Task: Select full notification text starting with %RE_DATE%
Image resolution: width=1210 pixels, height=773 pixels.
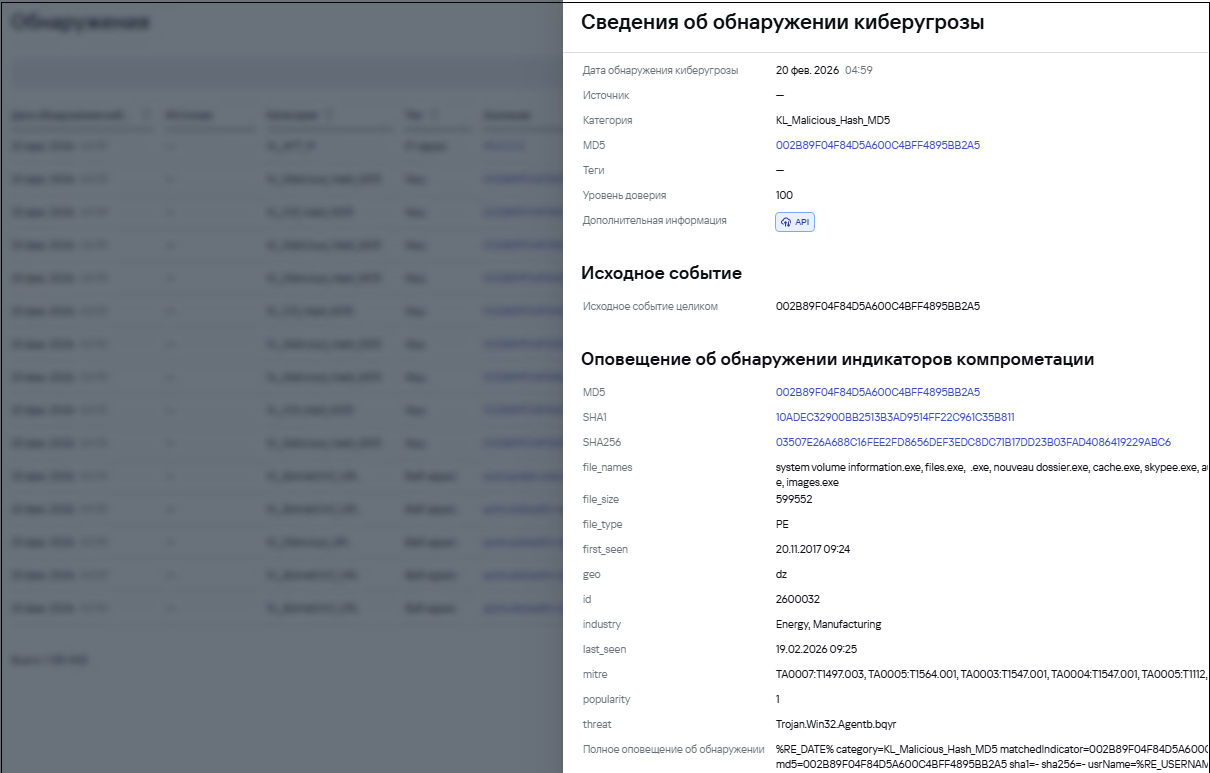Action: [993, 756]
